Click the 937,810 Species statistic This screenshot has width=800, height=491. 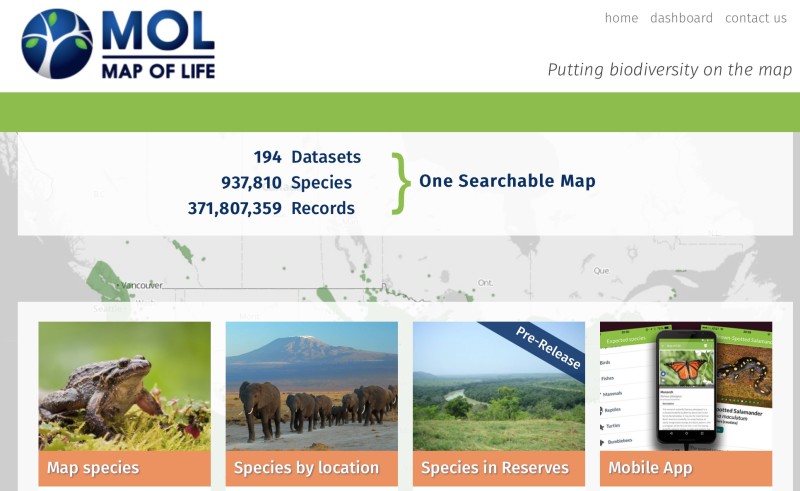tap(286, 182)
